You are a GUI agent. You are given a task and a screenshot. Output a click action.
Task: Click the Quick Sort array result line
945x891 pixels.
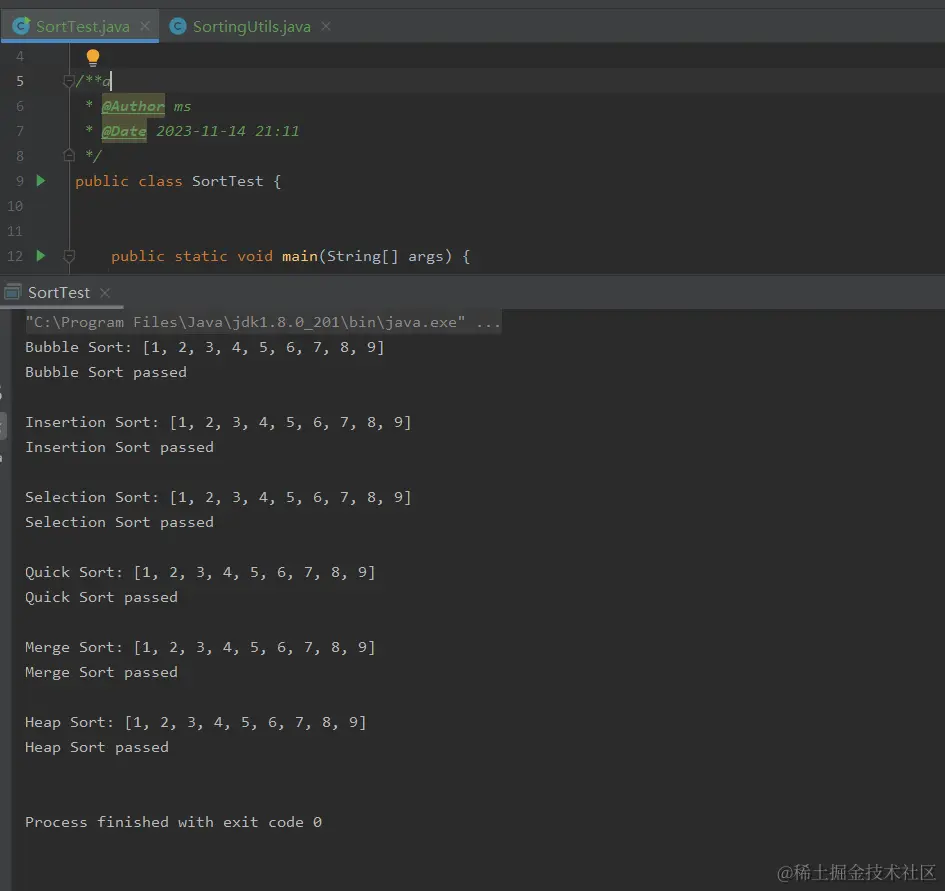[x=200, y=572]
